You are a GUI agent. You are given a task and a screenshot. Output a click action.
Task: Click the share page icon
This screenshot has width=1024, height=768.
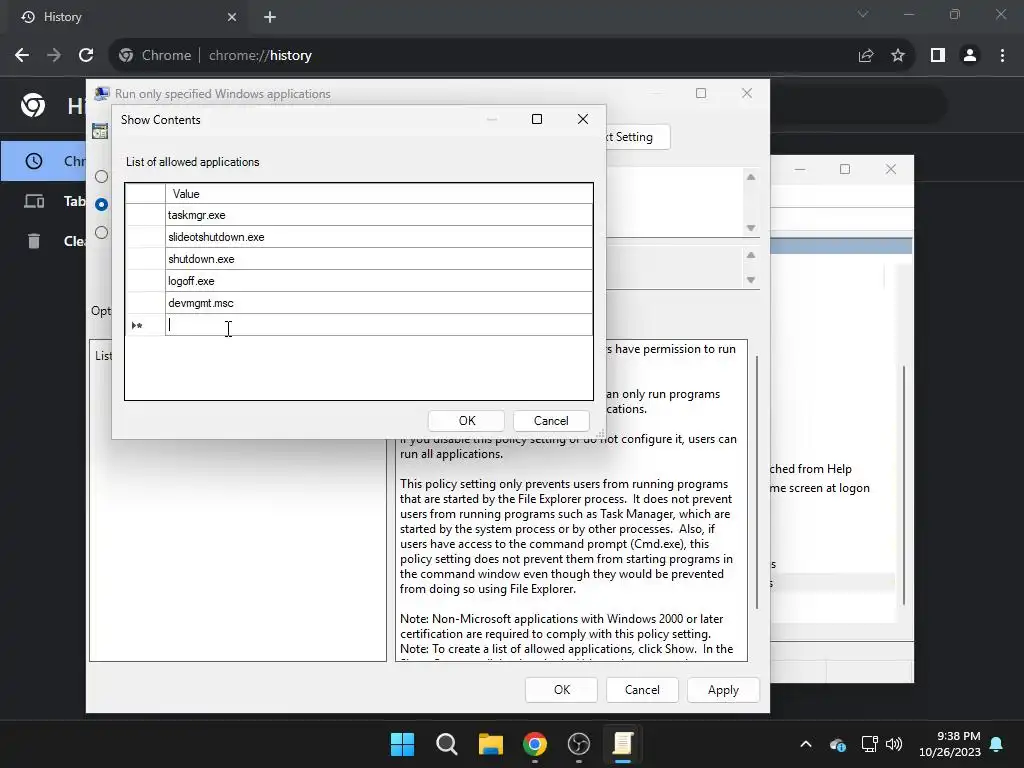[866, 56]
